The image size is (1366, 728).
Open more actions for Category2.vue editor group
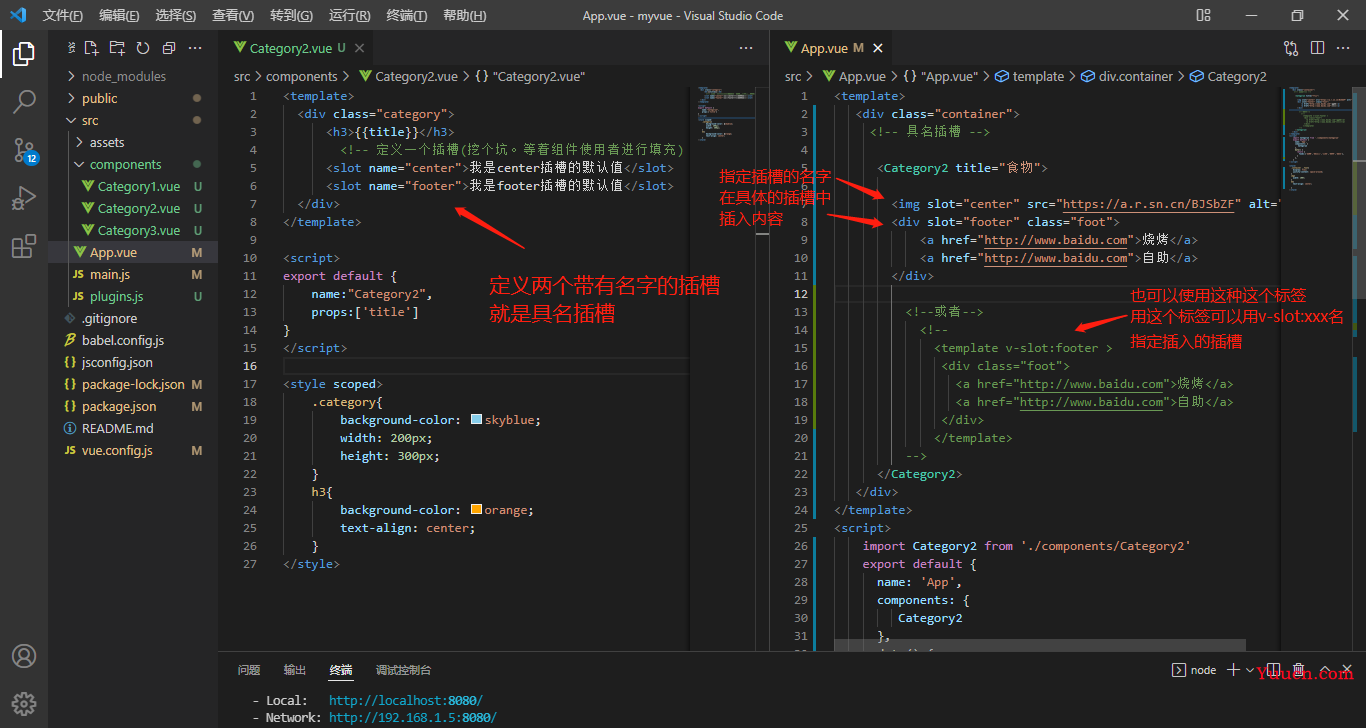pyautogui.click(x=746, y=48)
